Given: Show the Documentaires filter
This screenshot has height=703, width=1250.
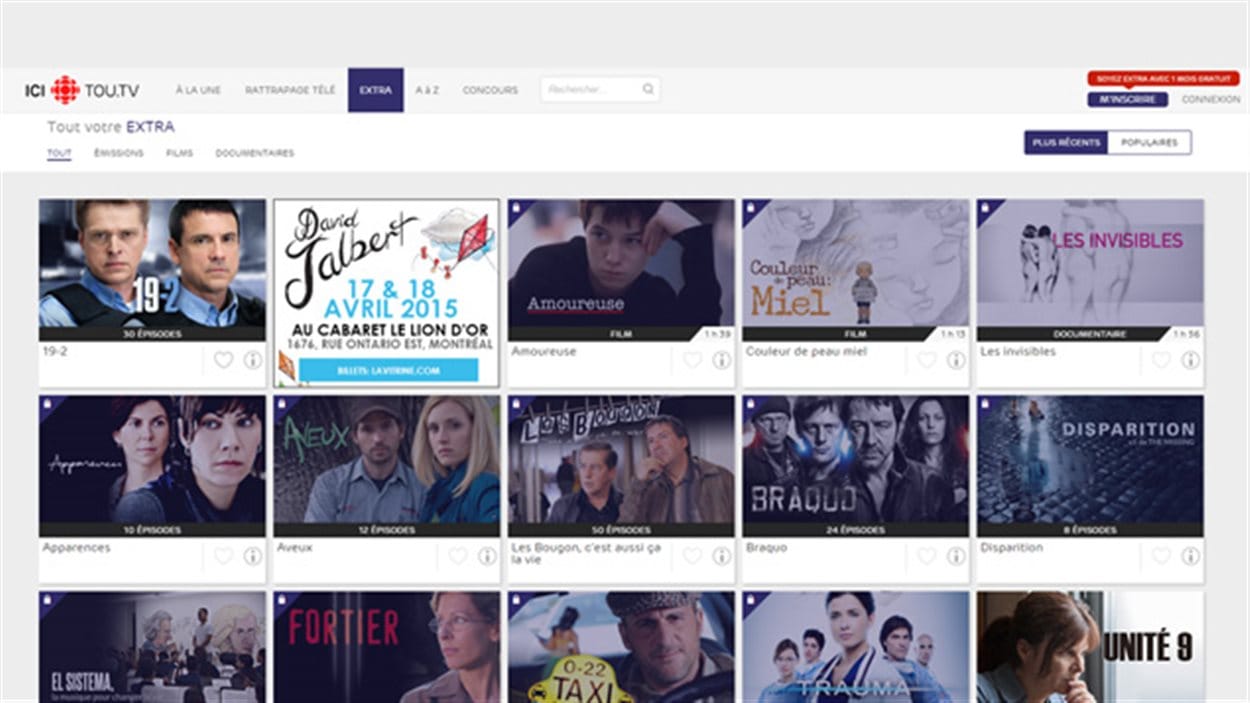Looking at the screenshot, I should pyautogui.click(x=255, y=153).
